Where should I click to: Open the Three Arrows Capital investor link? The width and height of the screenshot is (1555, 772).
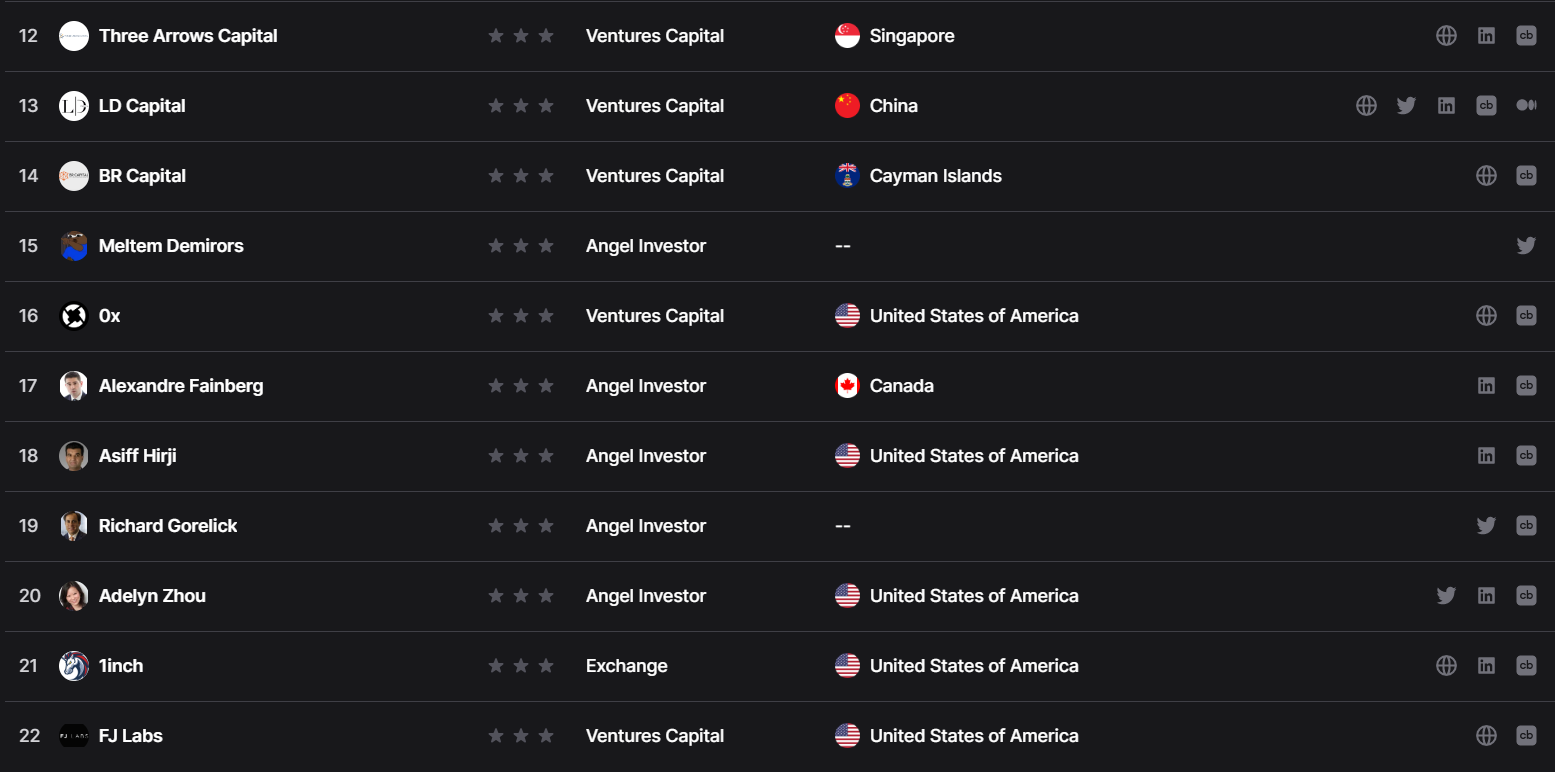tap(188, 36)
